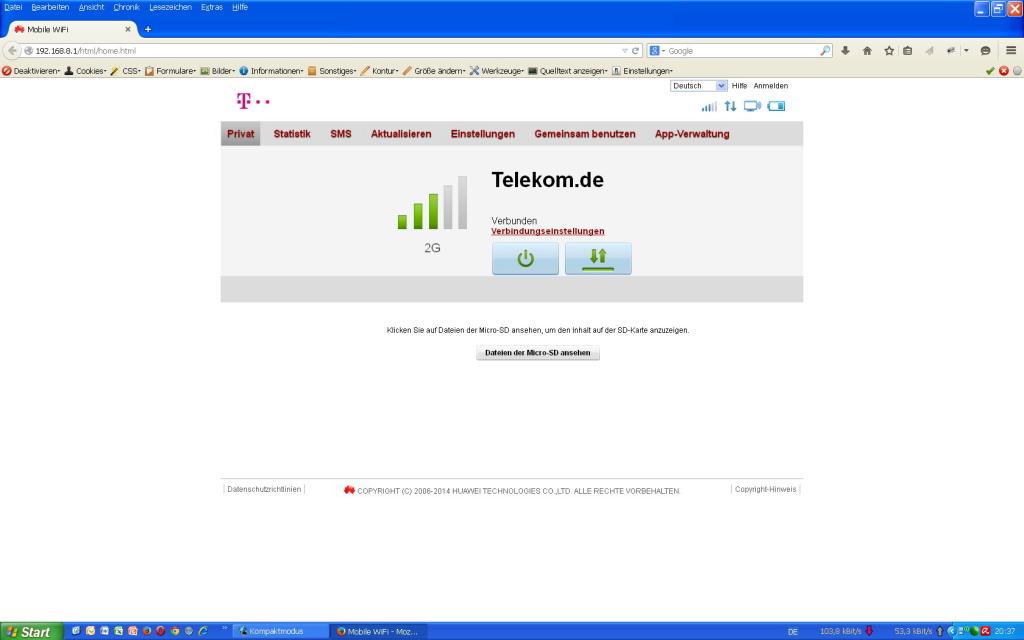Click the Hilfe link next to language selector
The image size is (1024, 640).
point(739,86)
